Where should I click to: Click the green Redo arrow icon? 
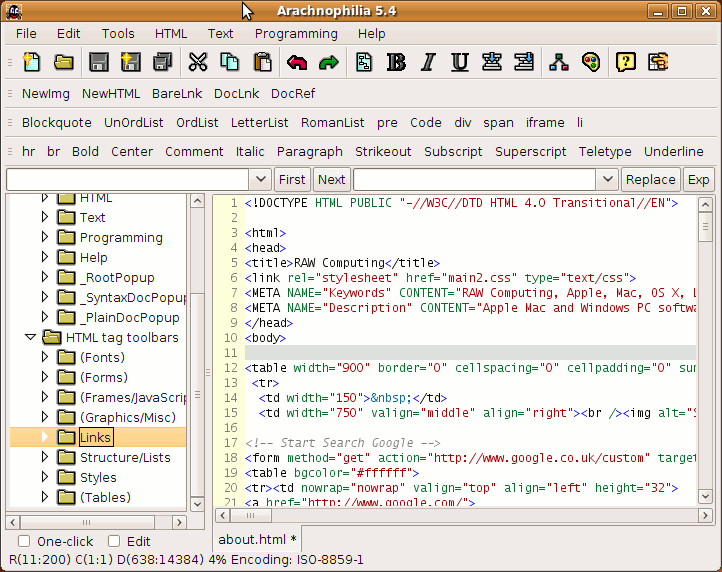click(x=329, y=62)
